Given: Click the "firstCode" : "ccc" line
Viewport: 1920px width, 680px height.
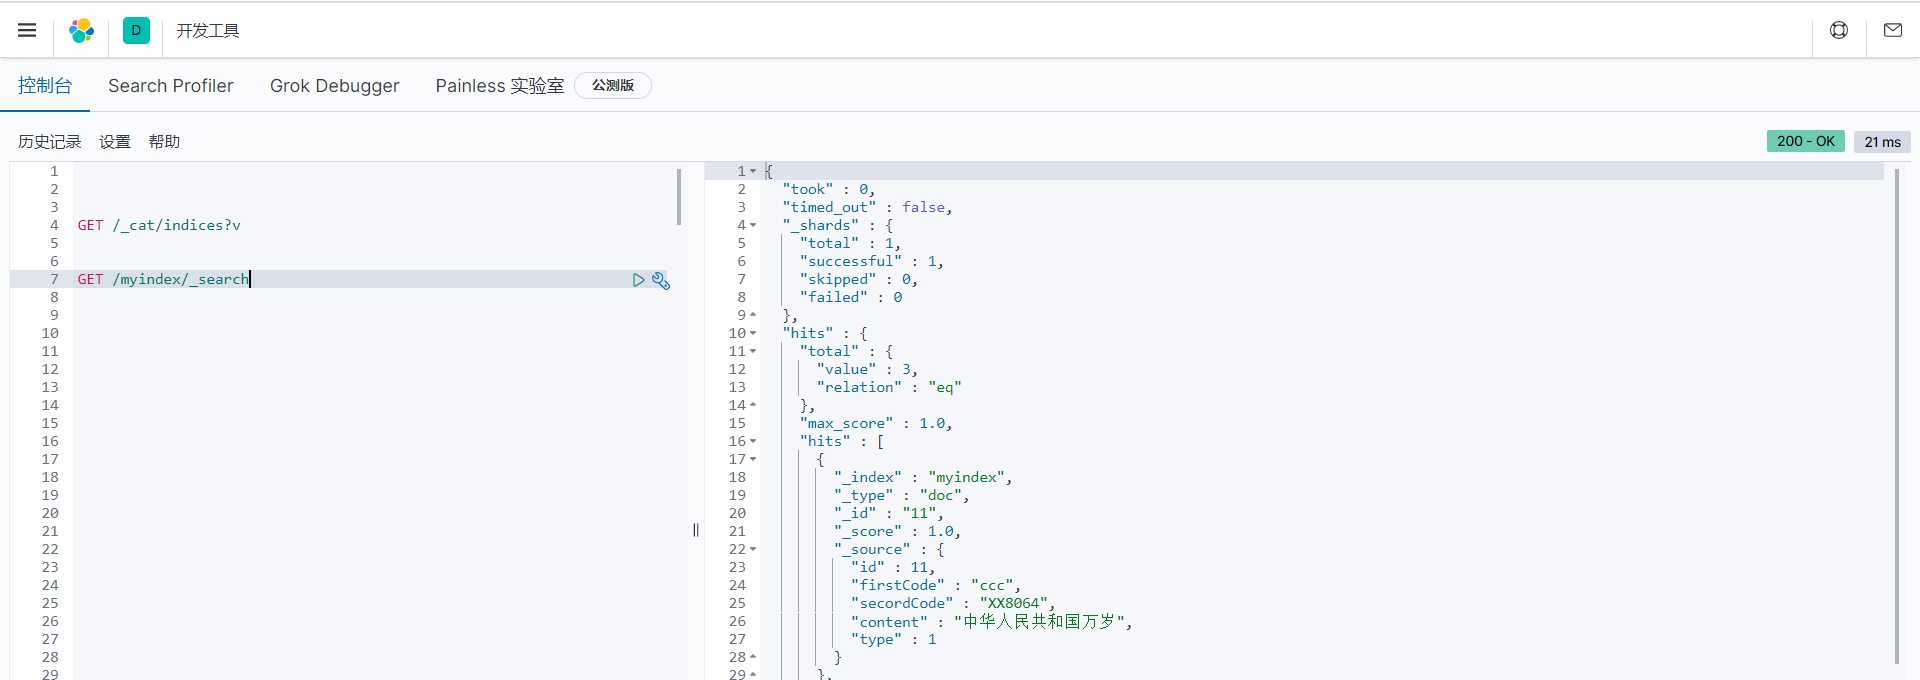Looking at the screenshot, I should [x=936, y=585].
